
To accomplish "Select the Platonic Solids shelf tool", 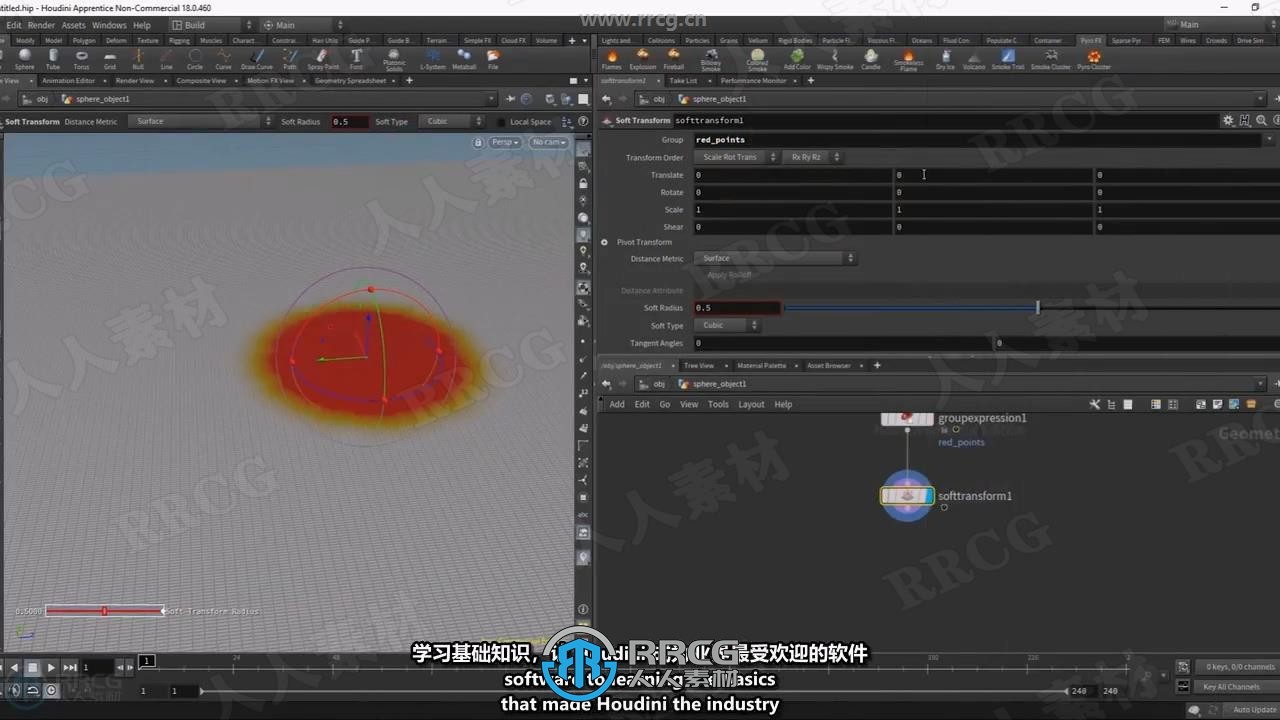I will click(394, 60).
